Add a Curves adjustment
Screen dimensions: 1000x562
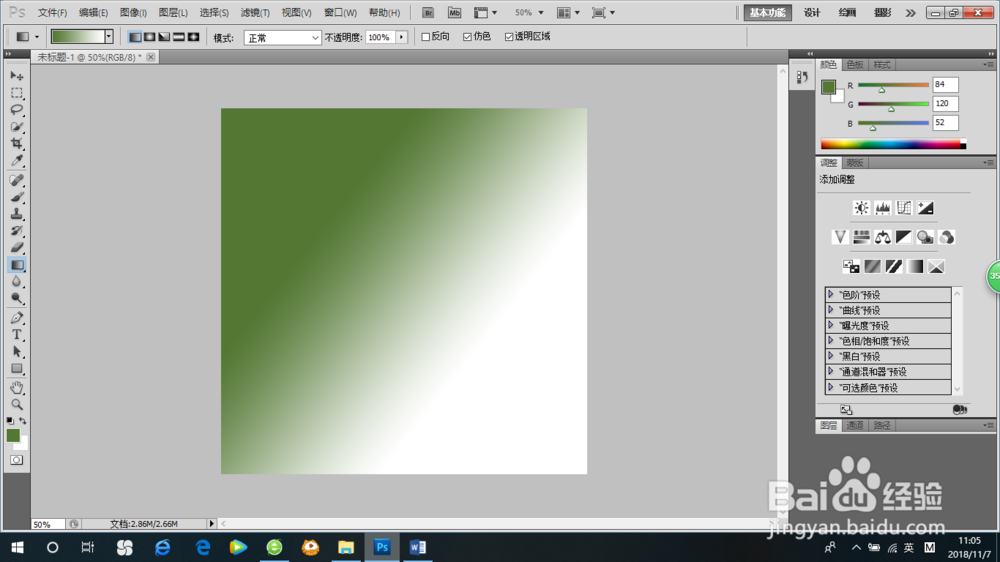pos(904,208)
